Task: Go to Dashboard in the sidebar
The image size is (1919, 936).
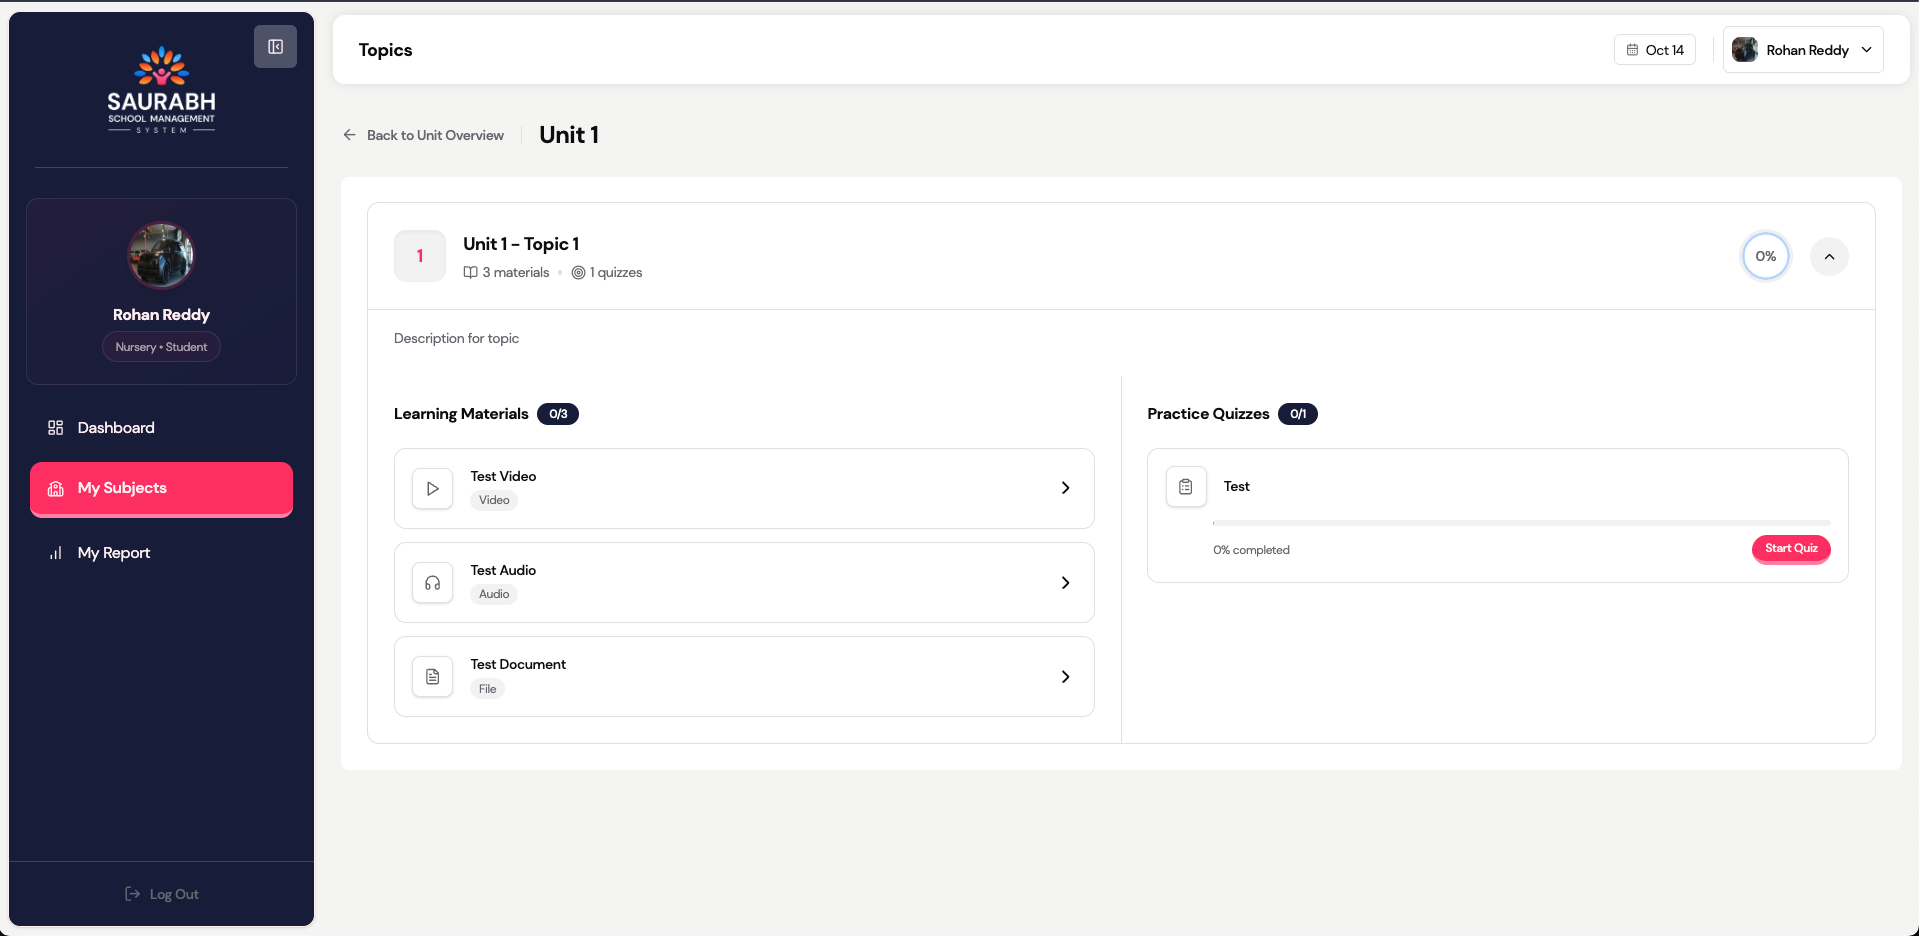Action: tap(116, 428)
